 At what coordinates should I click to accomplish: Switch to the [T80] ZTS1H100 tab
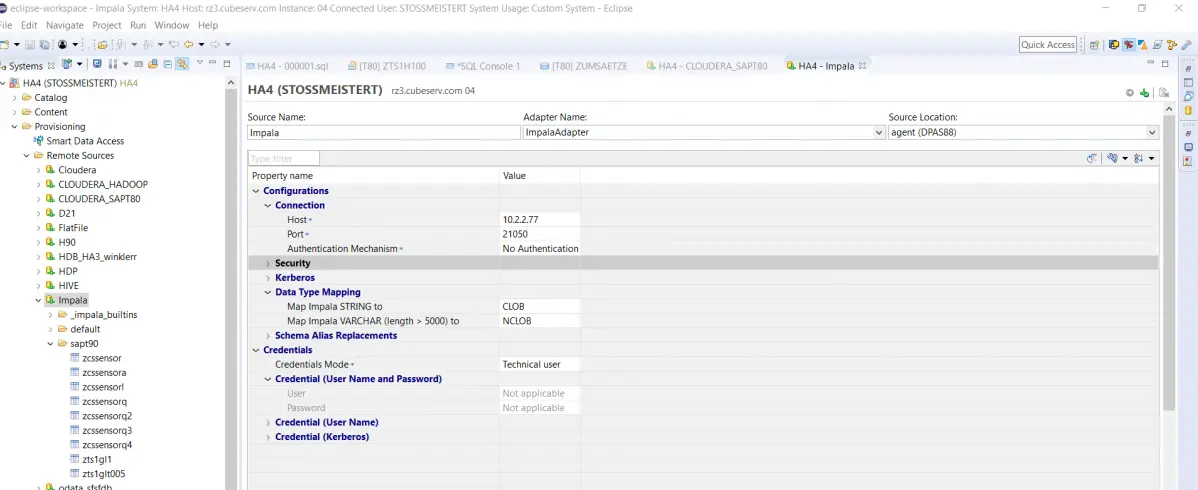[x=387, y=66]
